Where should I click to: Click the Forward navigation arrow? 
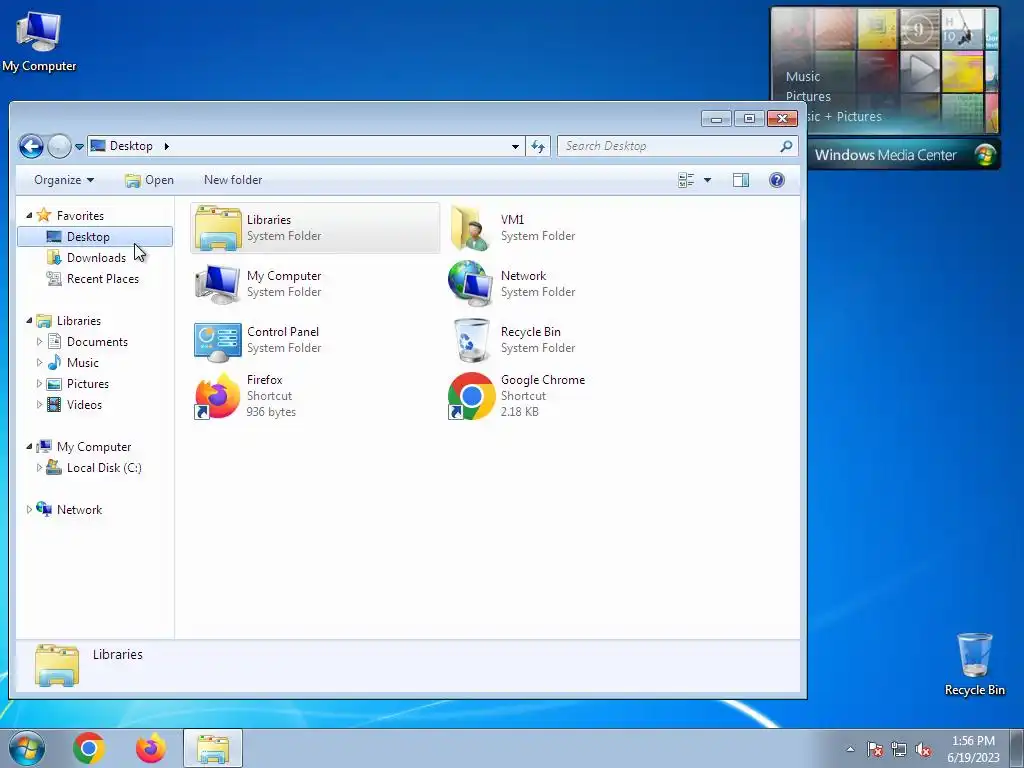[59, 146]
